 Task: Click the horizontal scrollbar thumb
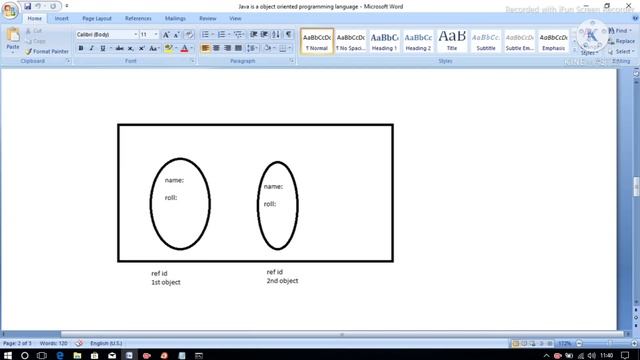pyautogui.click(x=342, y=334)
